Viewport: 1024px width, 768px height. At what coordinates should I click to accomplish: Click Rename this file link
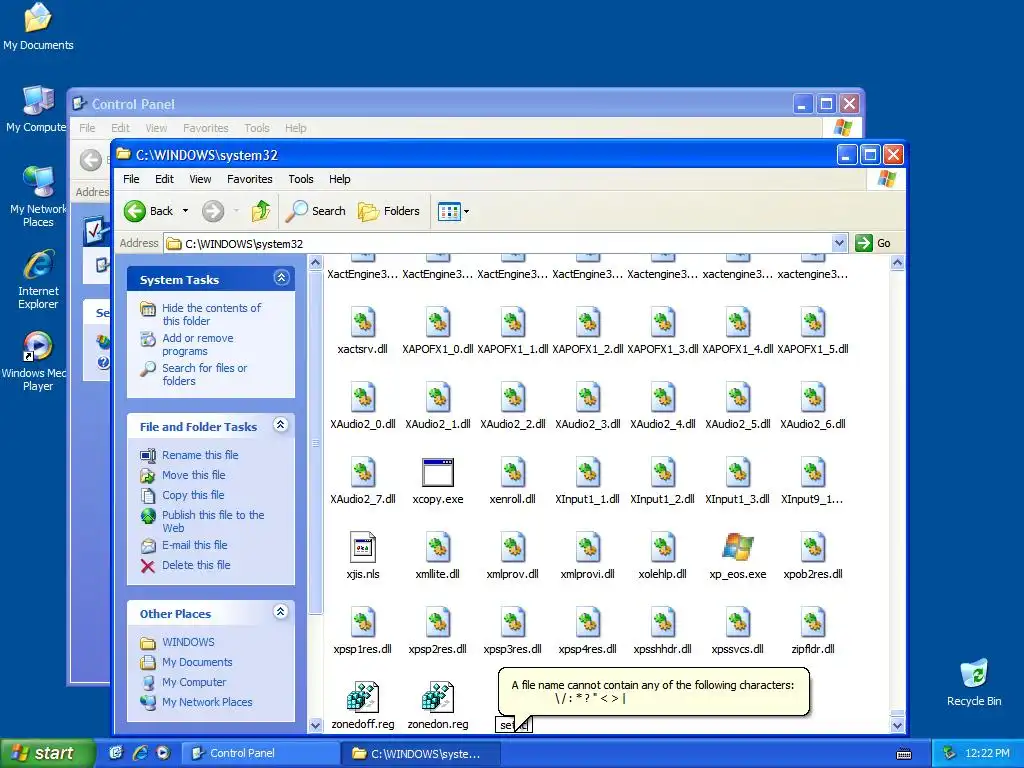point(200,455)
